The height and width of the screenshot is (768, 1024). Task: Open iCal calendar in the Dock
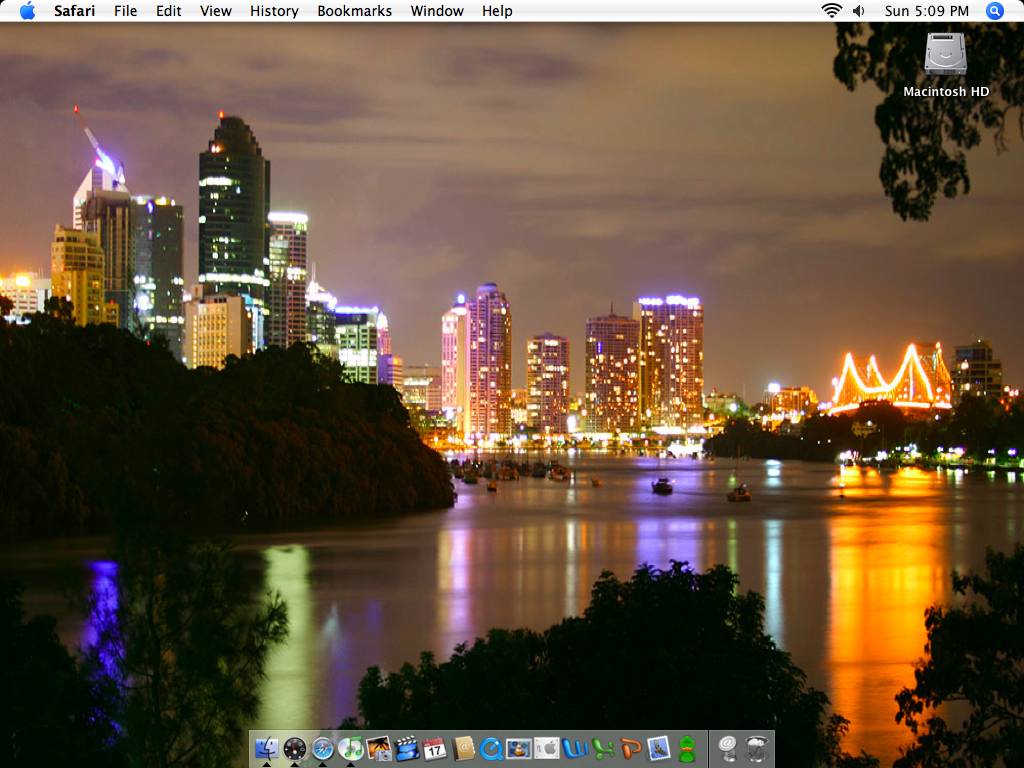[434, 748]
